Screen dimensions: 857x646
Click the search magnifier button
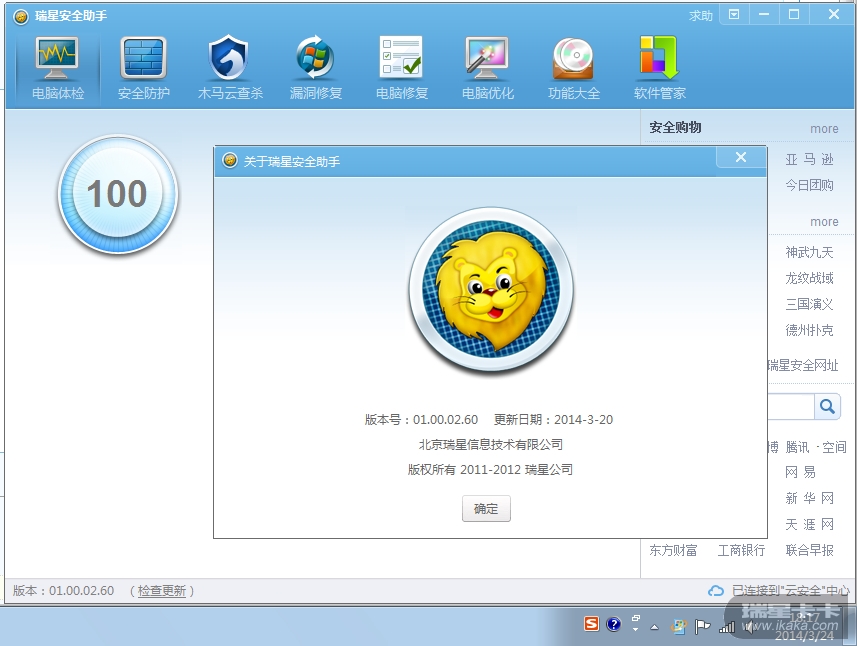pos(827,406)
